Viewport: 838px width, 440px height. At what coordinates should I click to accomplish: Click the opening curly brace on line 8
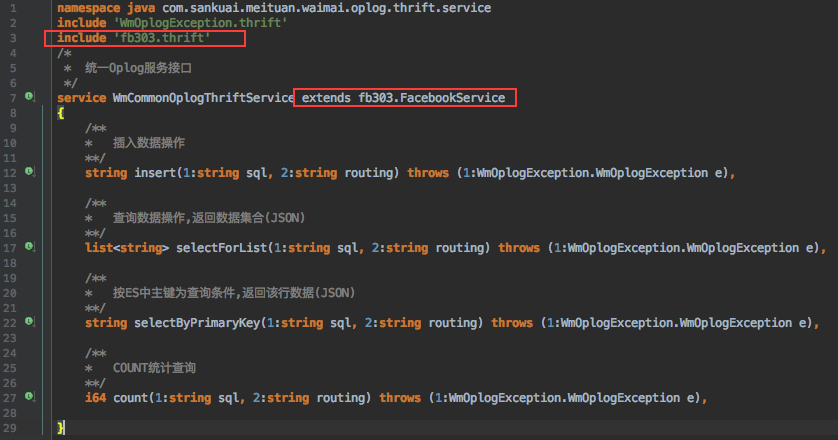60,113
